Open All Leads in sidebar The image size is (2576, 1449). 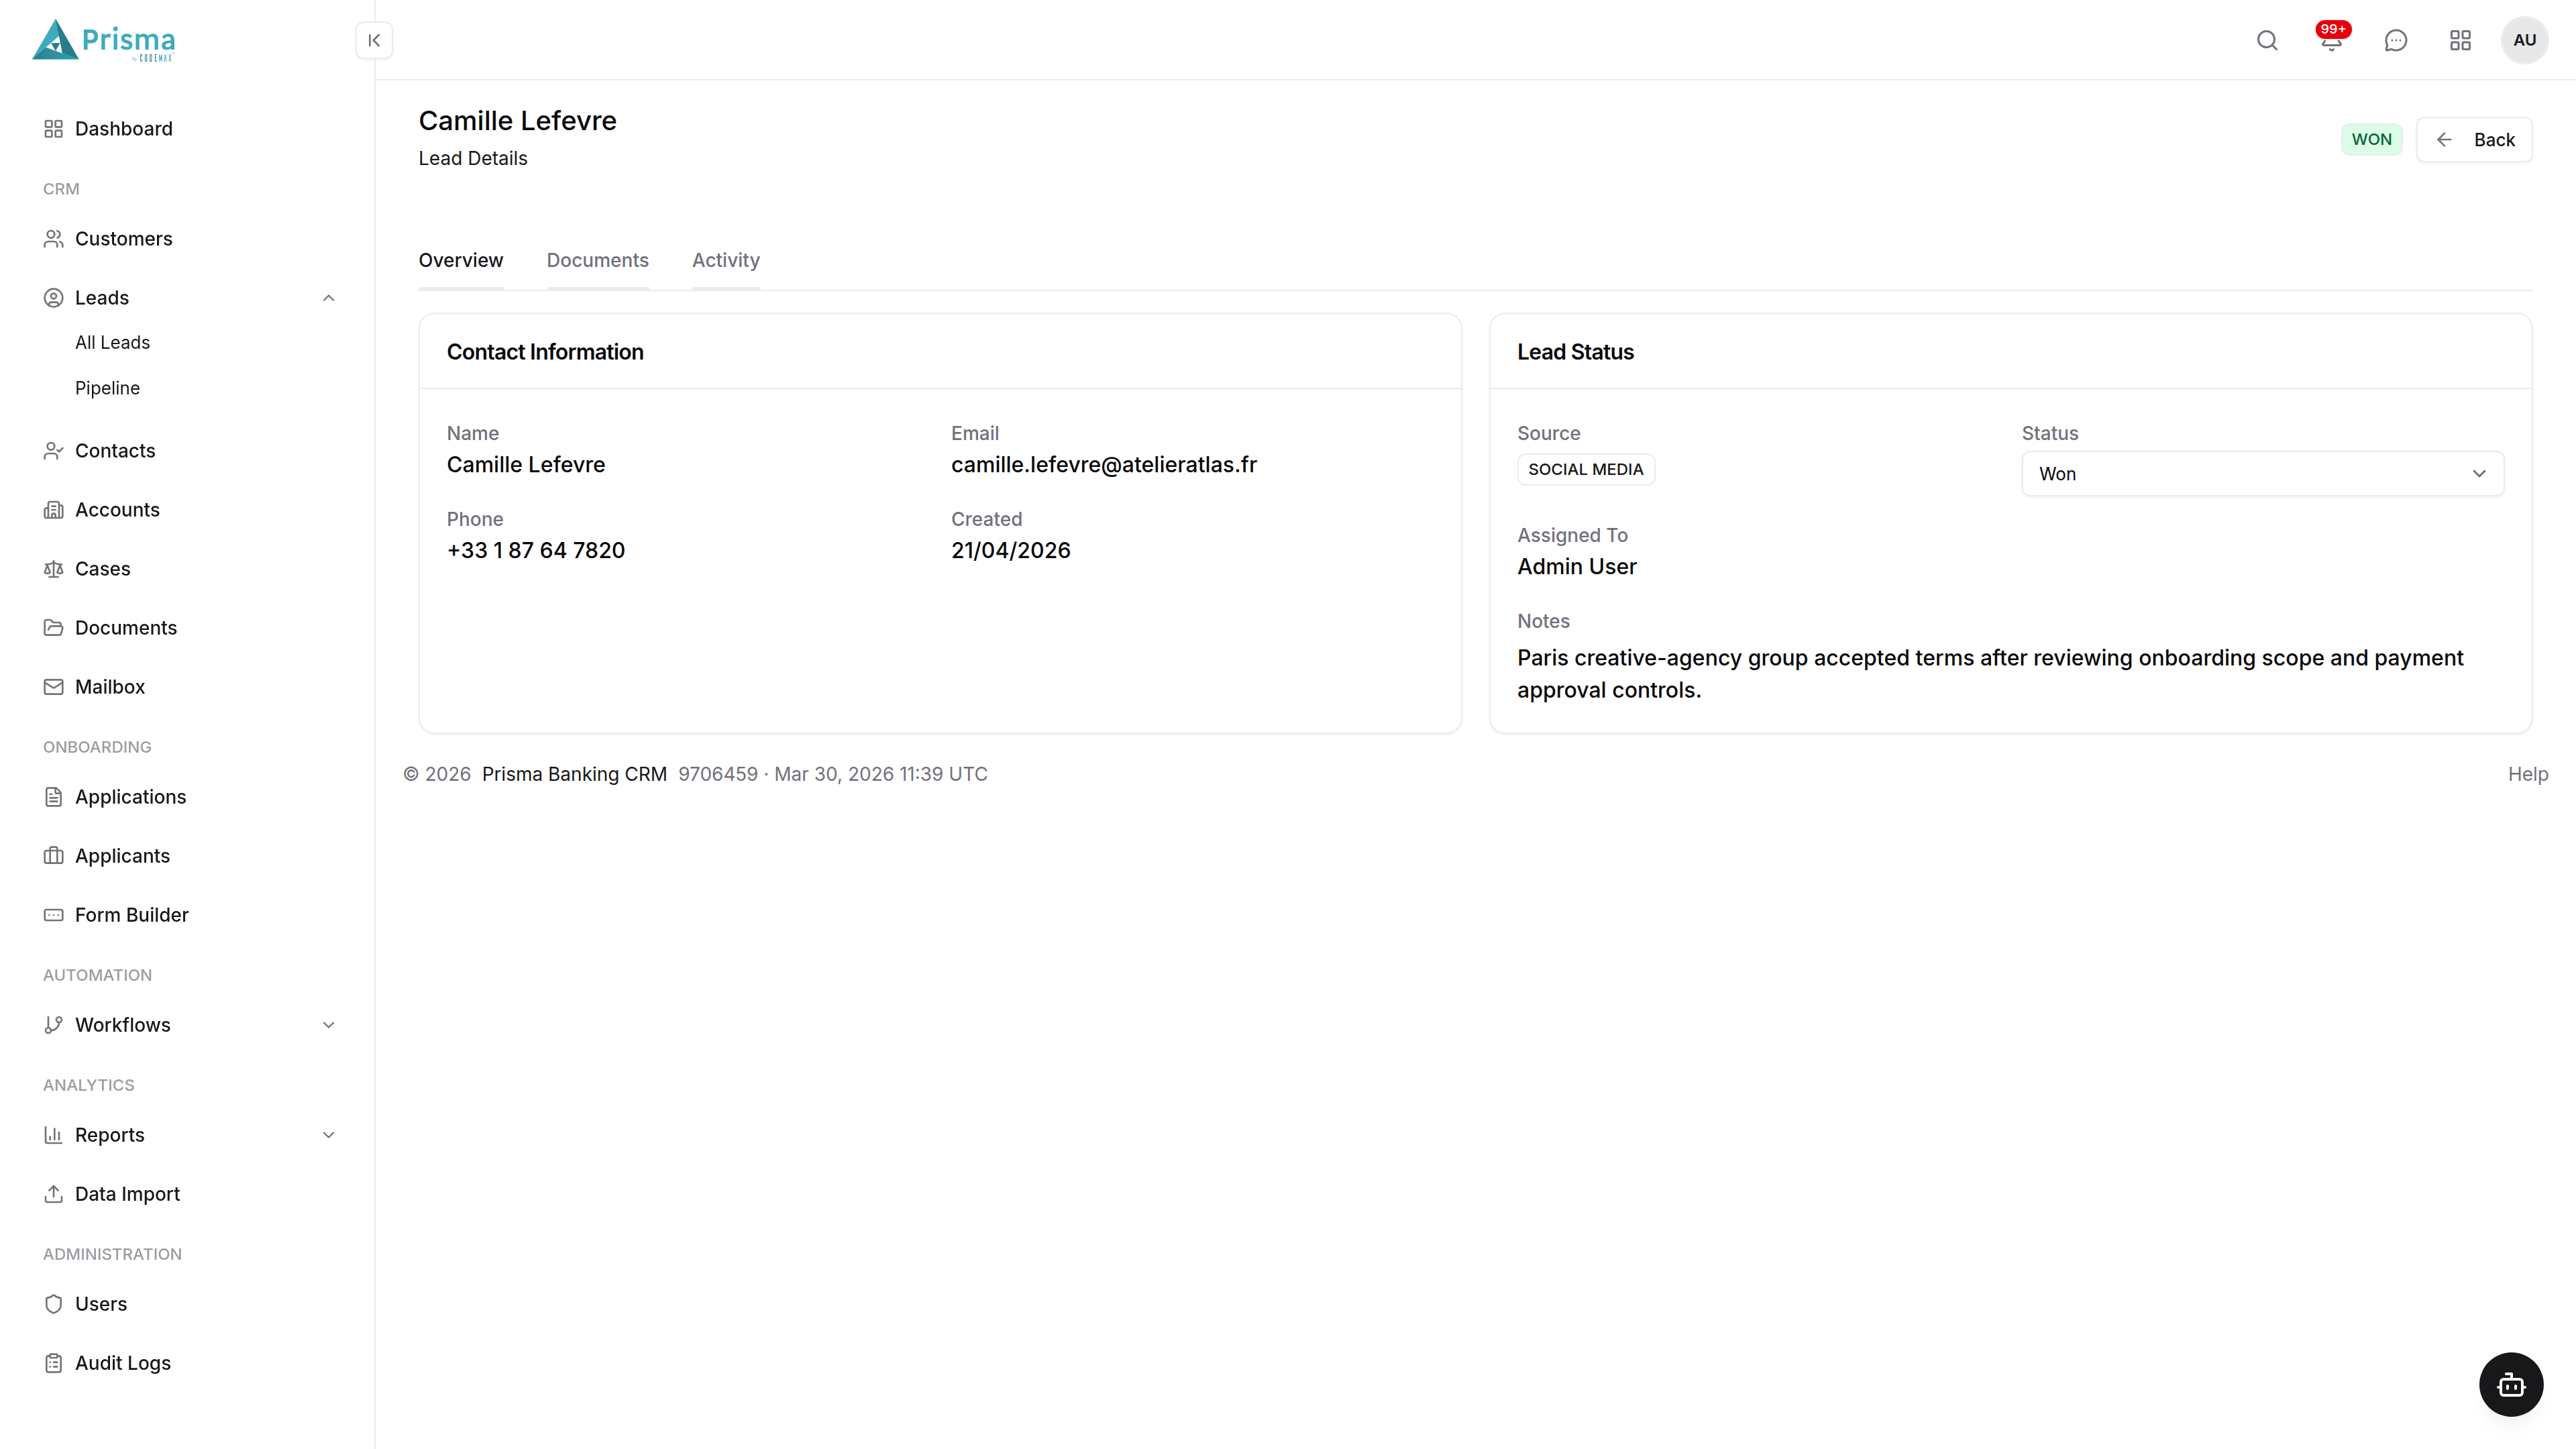[x=112, y=343]
